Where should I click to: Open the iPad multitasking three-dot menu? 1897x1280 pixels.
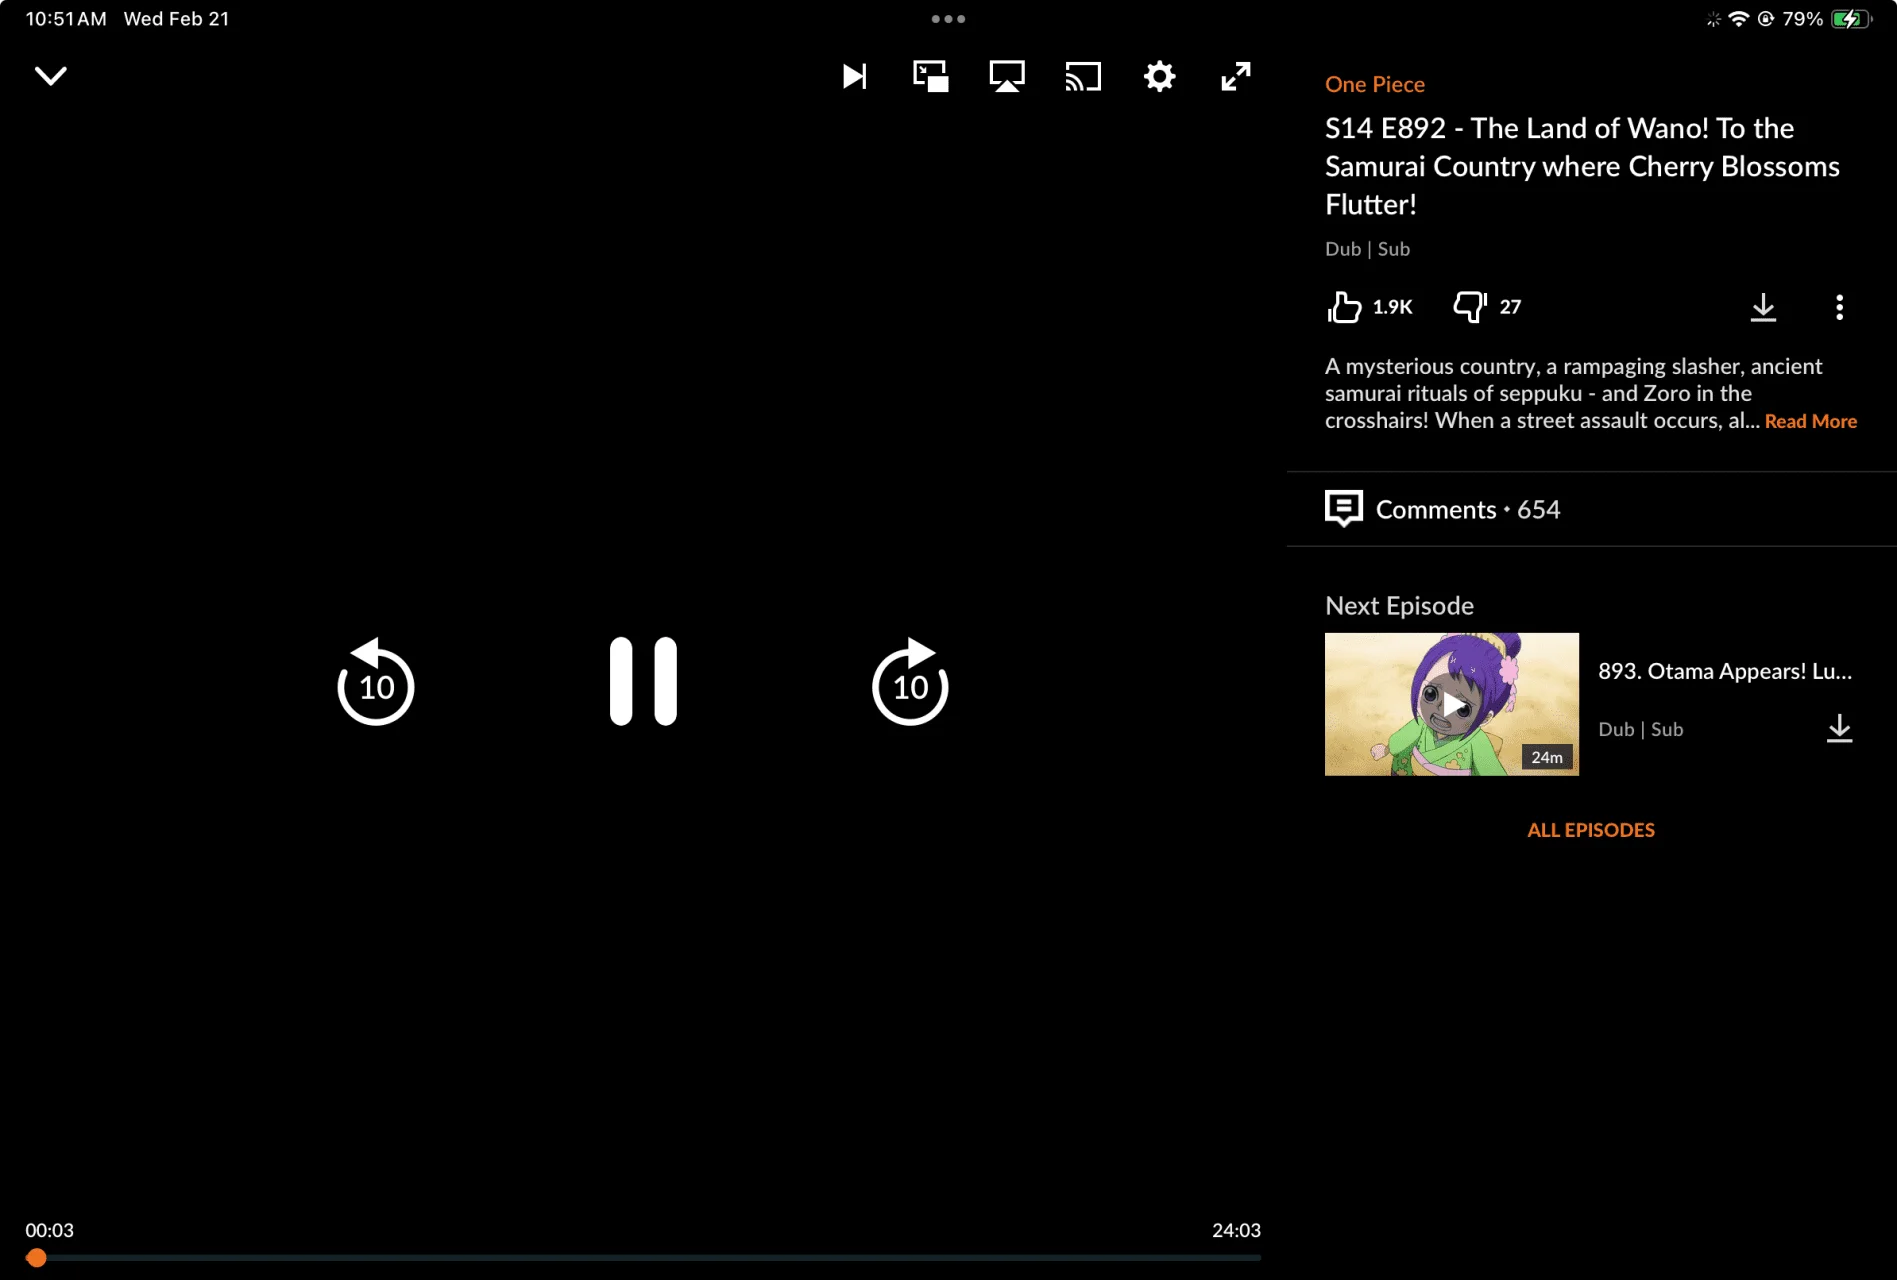coord(948,19)
